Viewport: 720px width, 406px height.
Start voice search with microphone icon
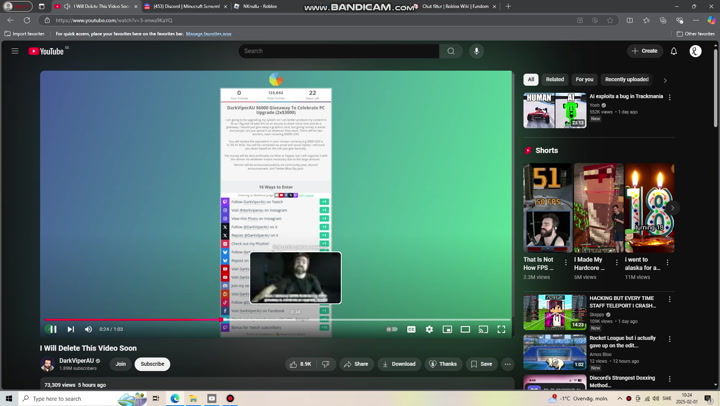(x=477, y=51)
